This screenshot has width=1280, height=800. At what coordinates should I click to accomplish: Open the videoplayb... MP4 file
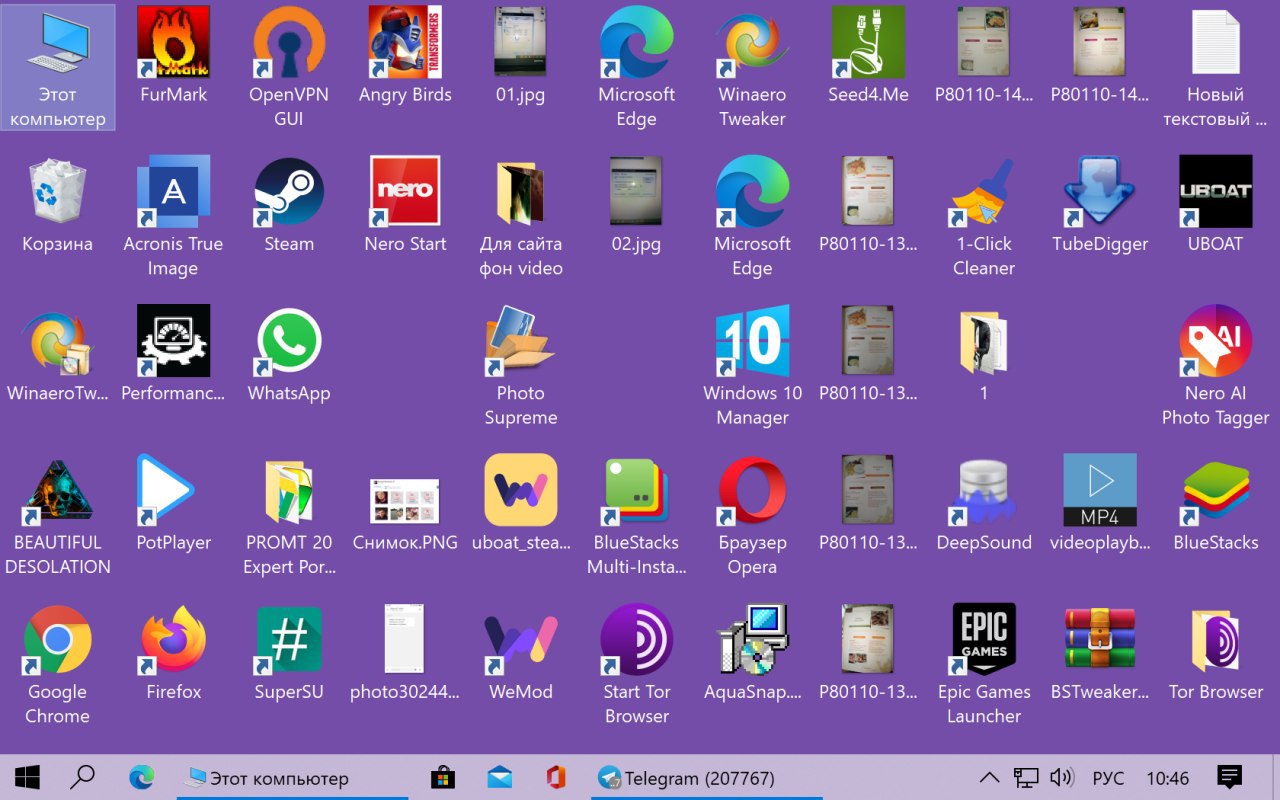1100,491
